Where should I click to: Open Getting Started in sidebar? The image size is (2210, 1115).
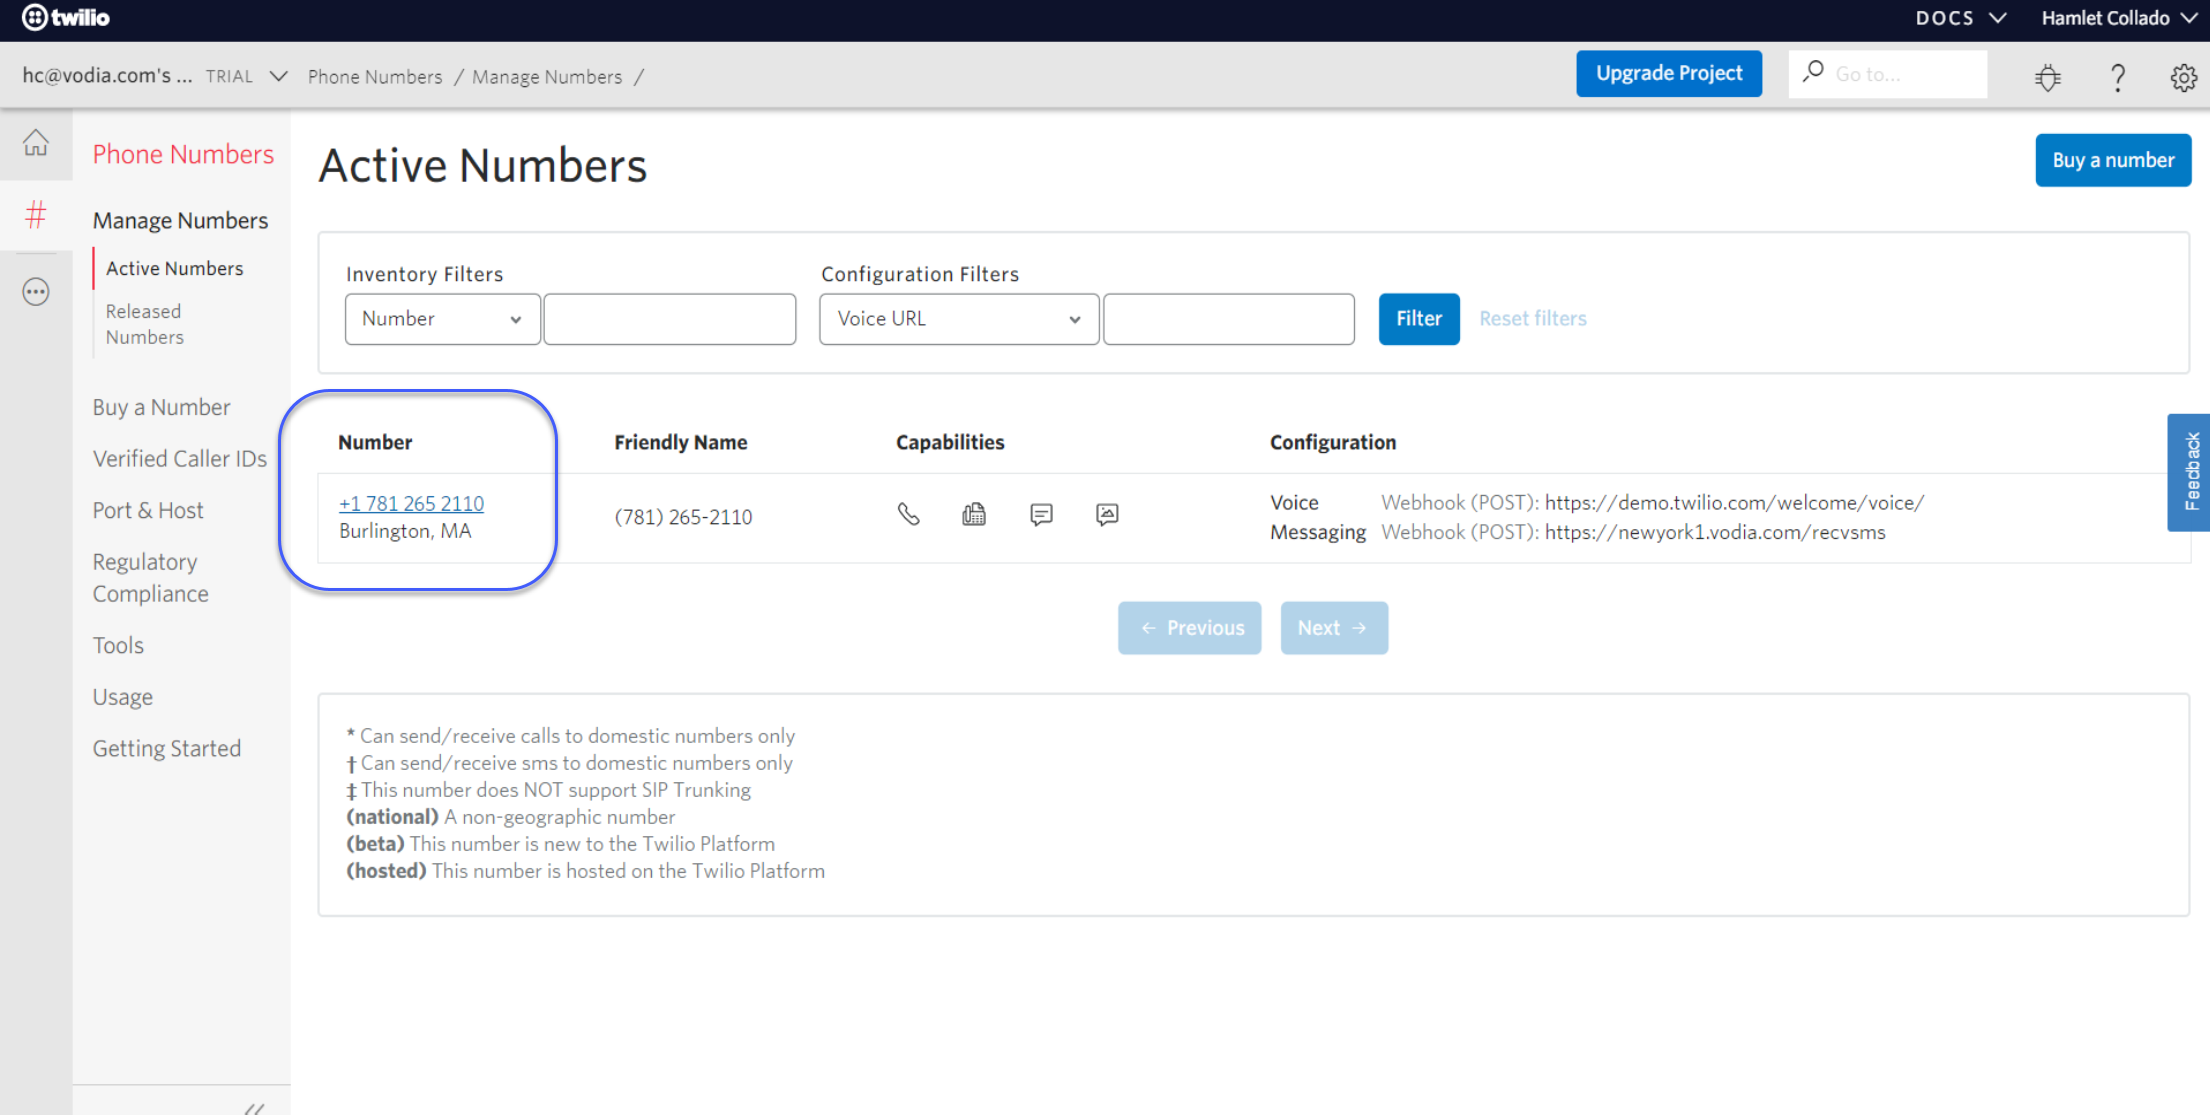[167, 748]
